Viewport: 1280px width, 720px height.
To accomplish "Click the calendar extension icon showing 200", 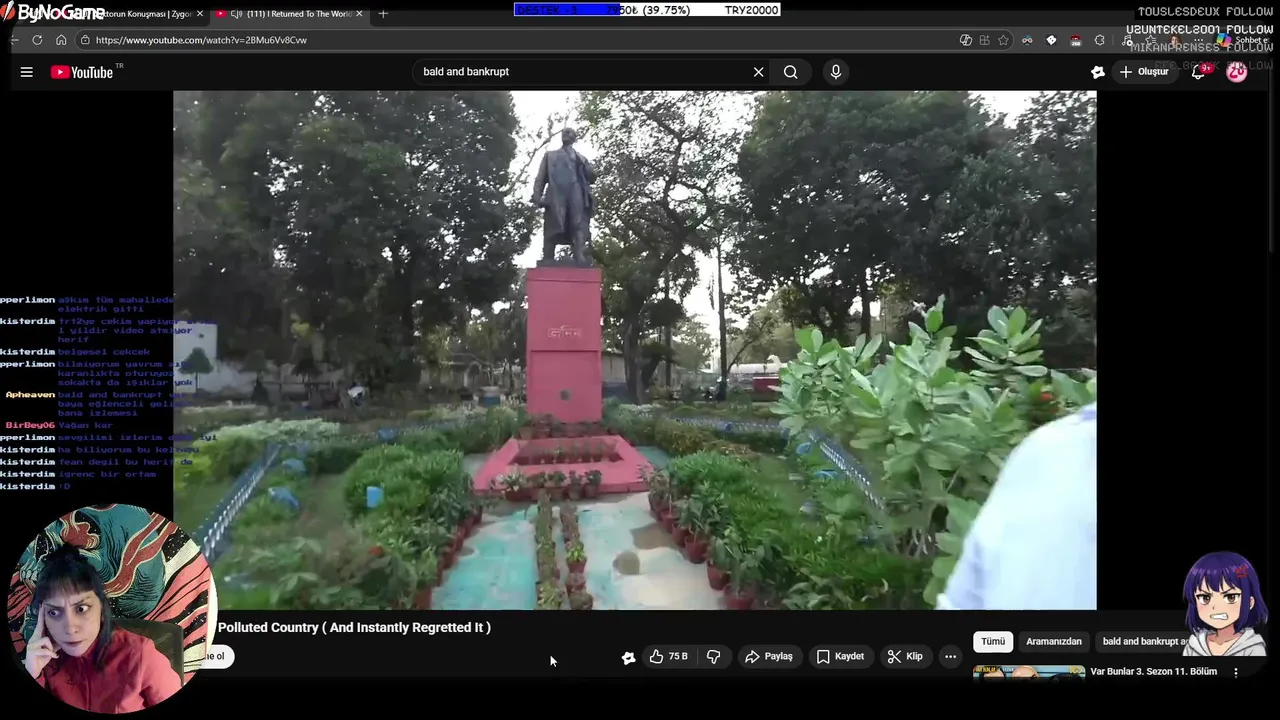I will [x=1076, y=40].
